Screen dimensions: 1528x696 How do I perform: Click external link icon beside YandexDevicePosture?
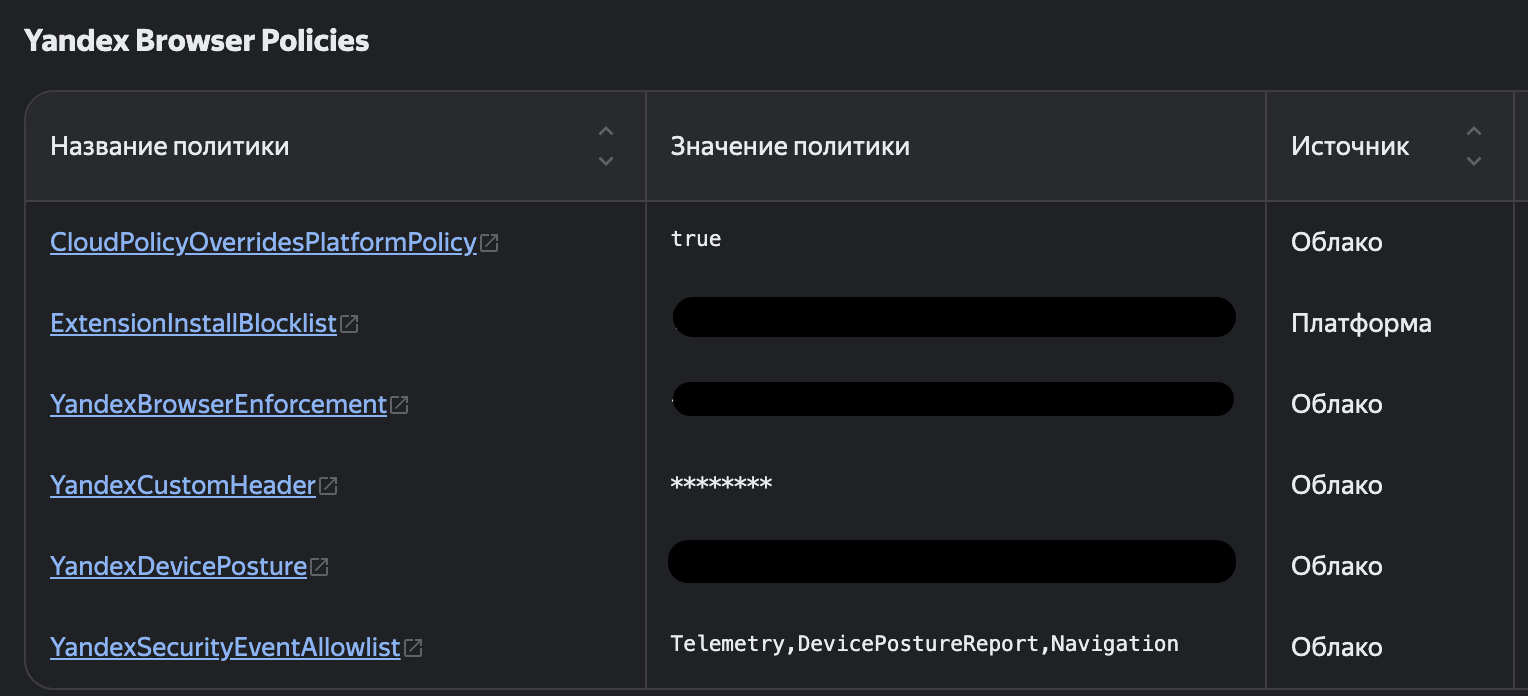point(319,567)
